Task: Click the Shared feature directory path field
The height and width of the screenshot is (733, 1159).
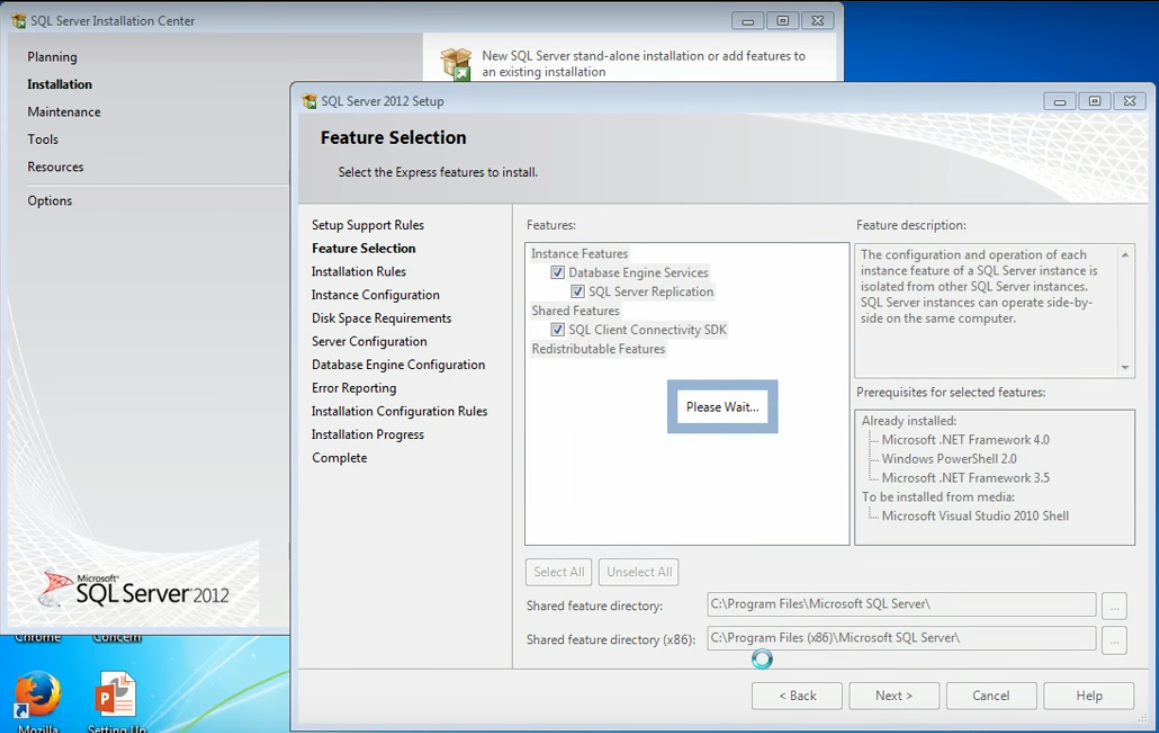Action: 901,604
